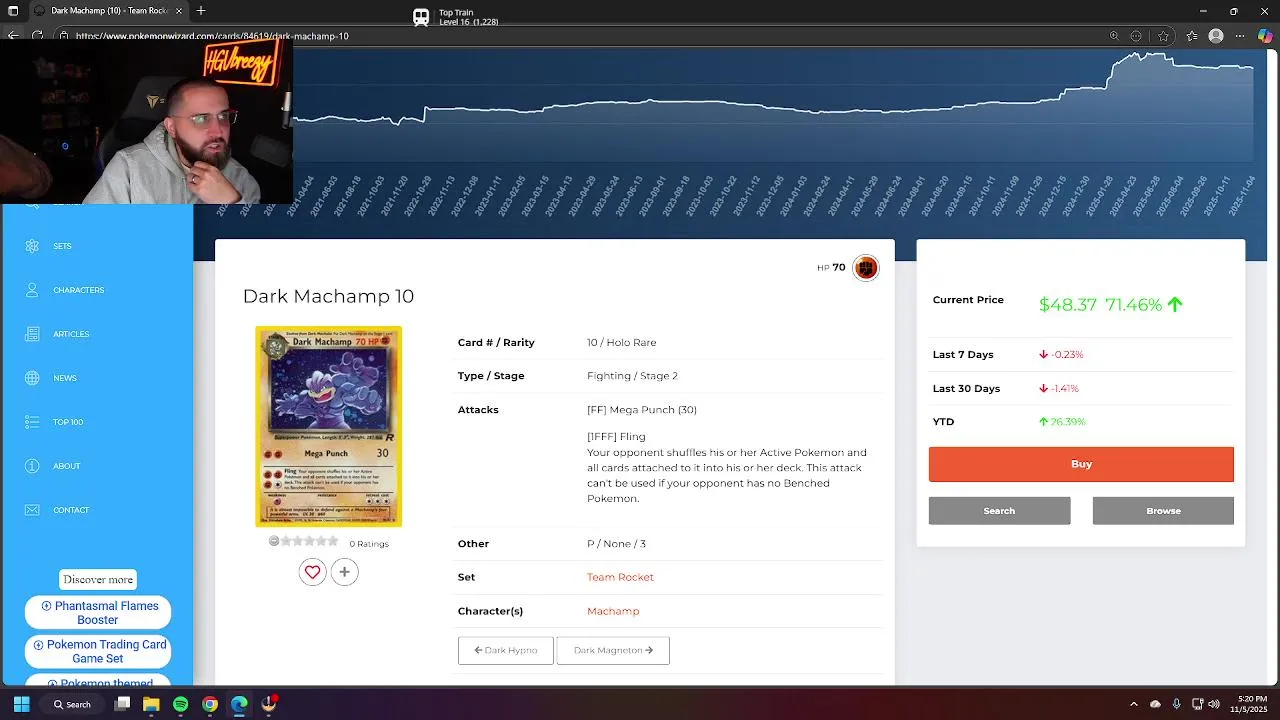1280x720 pixels.
Task: Open the Windows Start menu
Action: [21, 704]
